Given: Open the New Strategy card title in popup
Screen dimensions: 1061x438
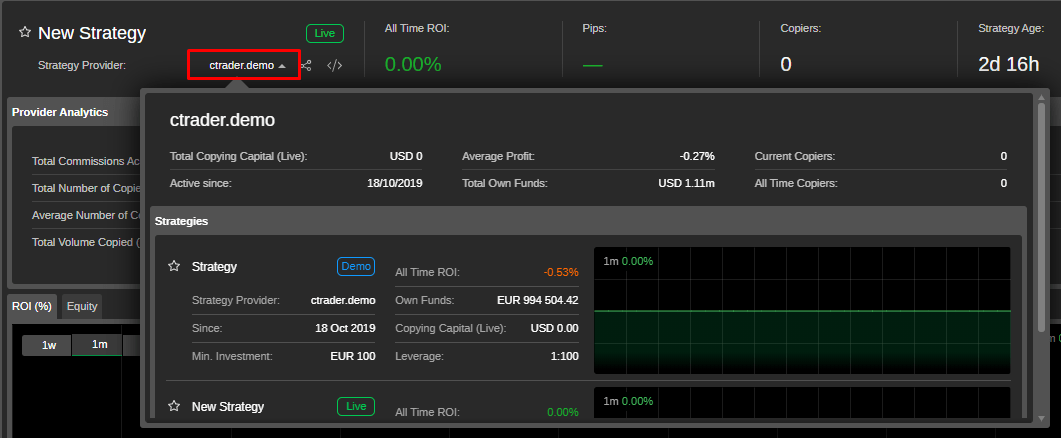Looking at the screenshot, I should pyautogui.click(x=228, y=406).
